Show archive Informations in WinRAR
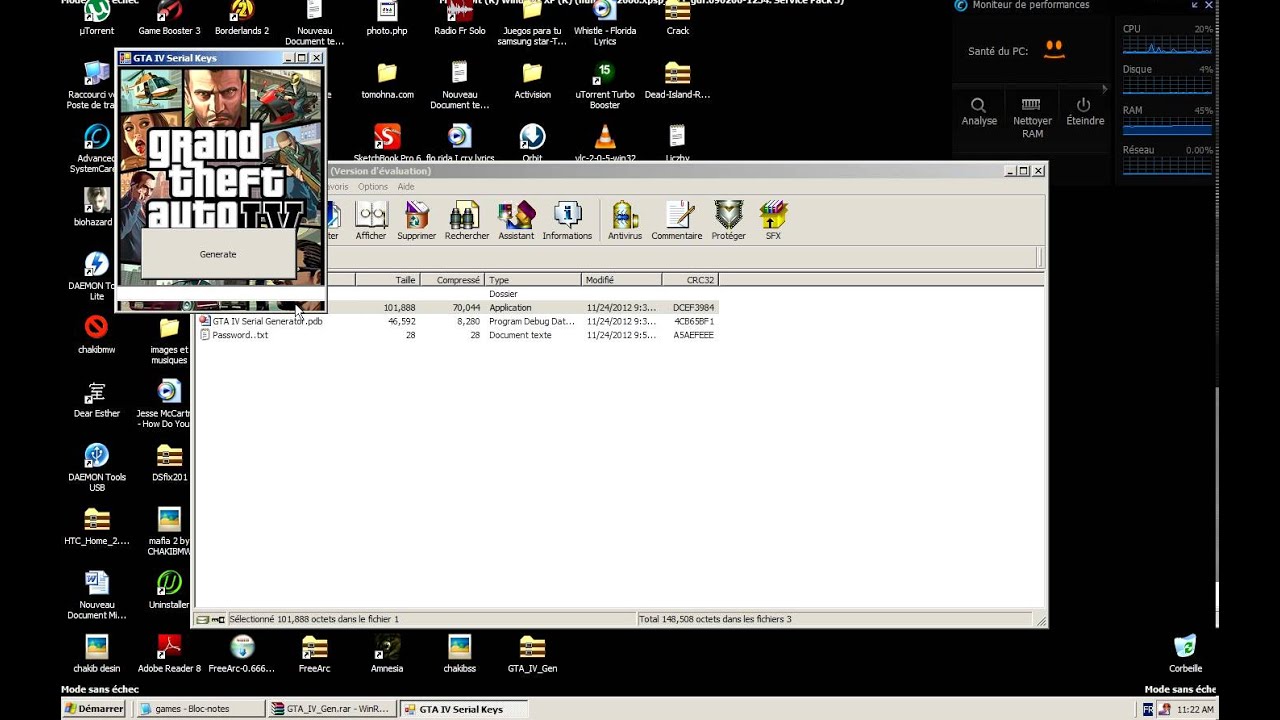The width and height of the screenshot is (1280, 720). 567,221
